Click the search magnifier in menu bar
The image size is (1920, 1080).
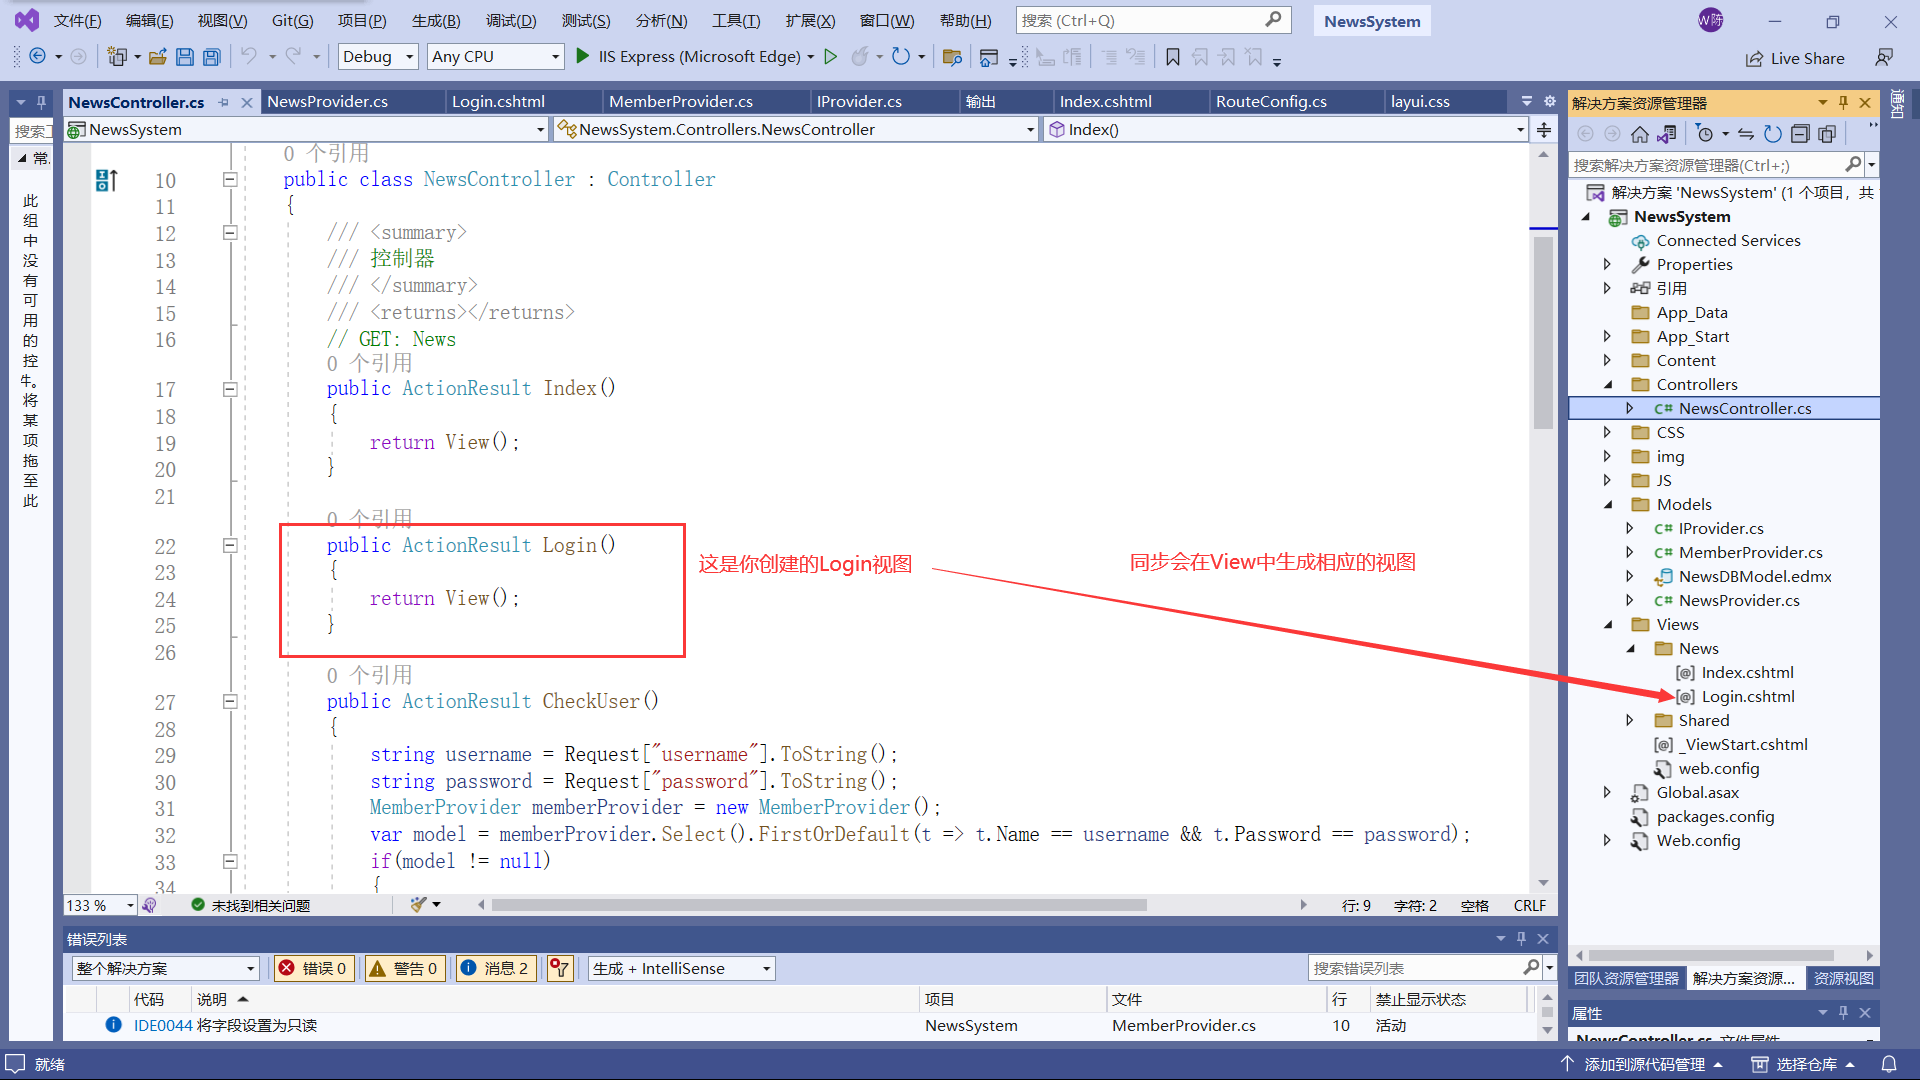pyautogui.click(x=1273, y=20)
